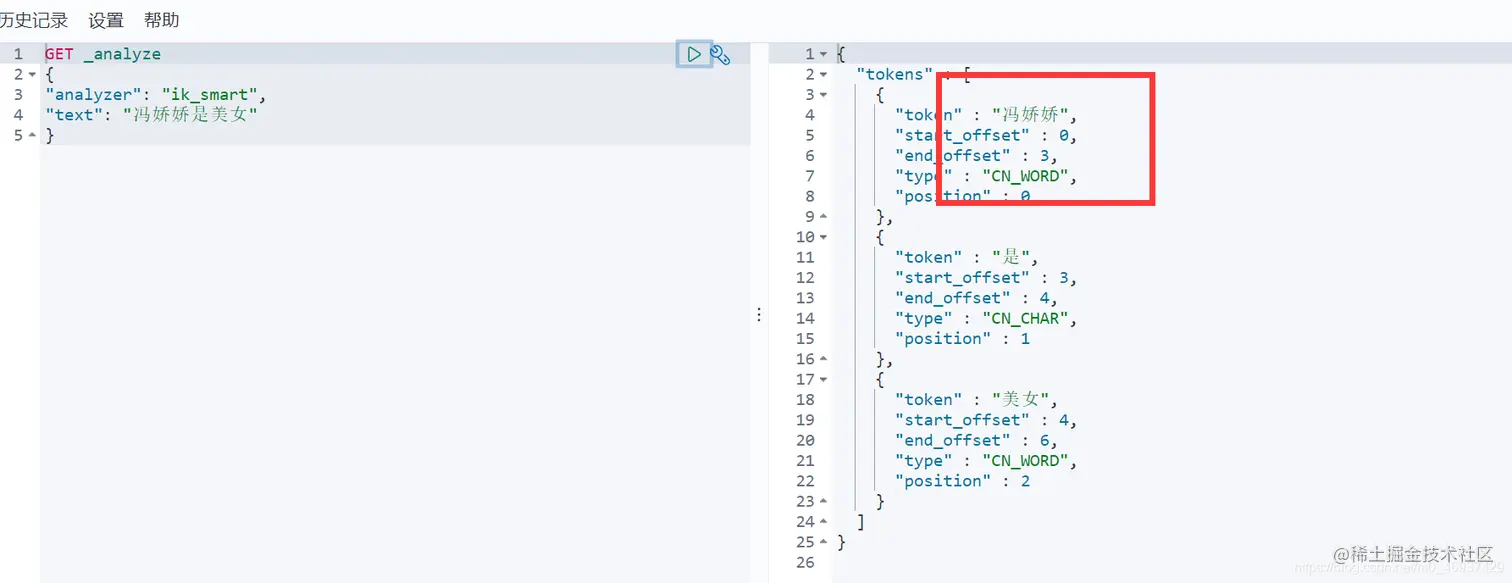1512x583 pixels.
Task: Collapse the request body at editor line 2
Action: click(x=32, y=75)
